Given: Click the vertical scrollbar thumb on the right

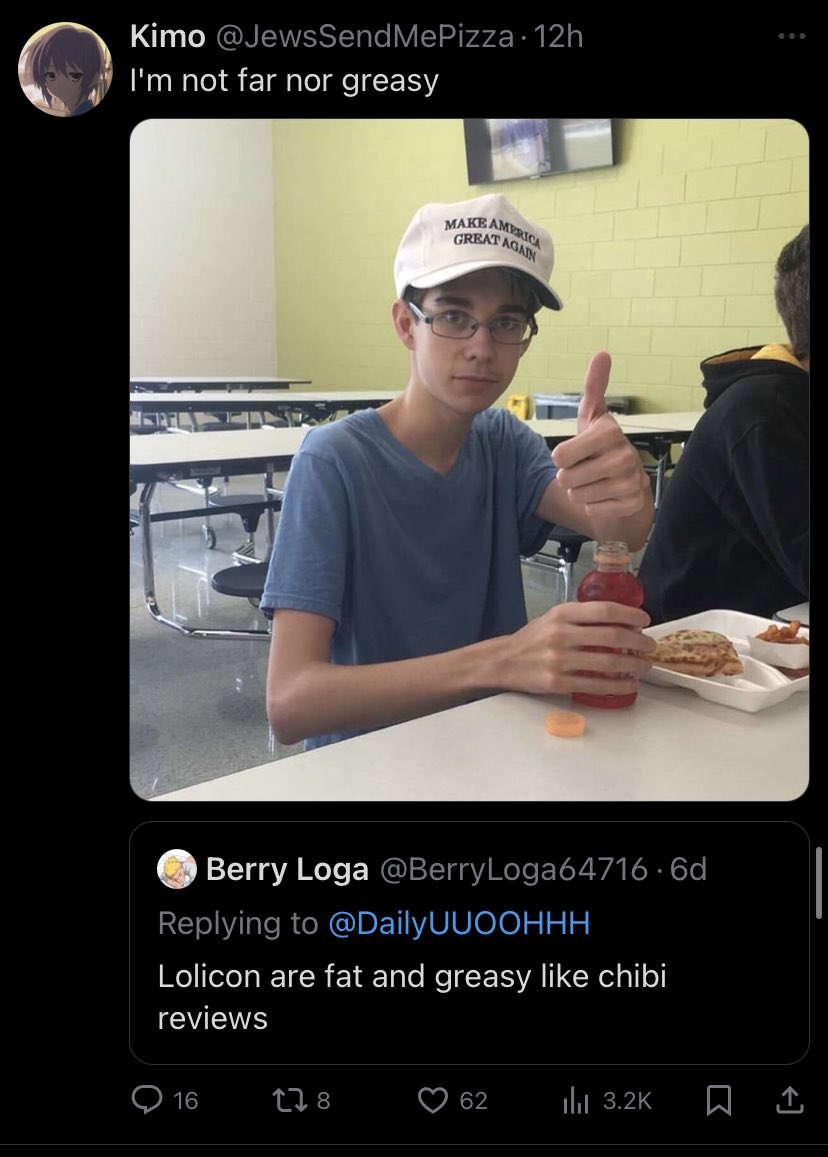Looking at the screenshot, I should tap(818, 883).
